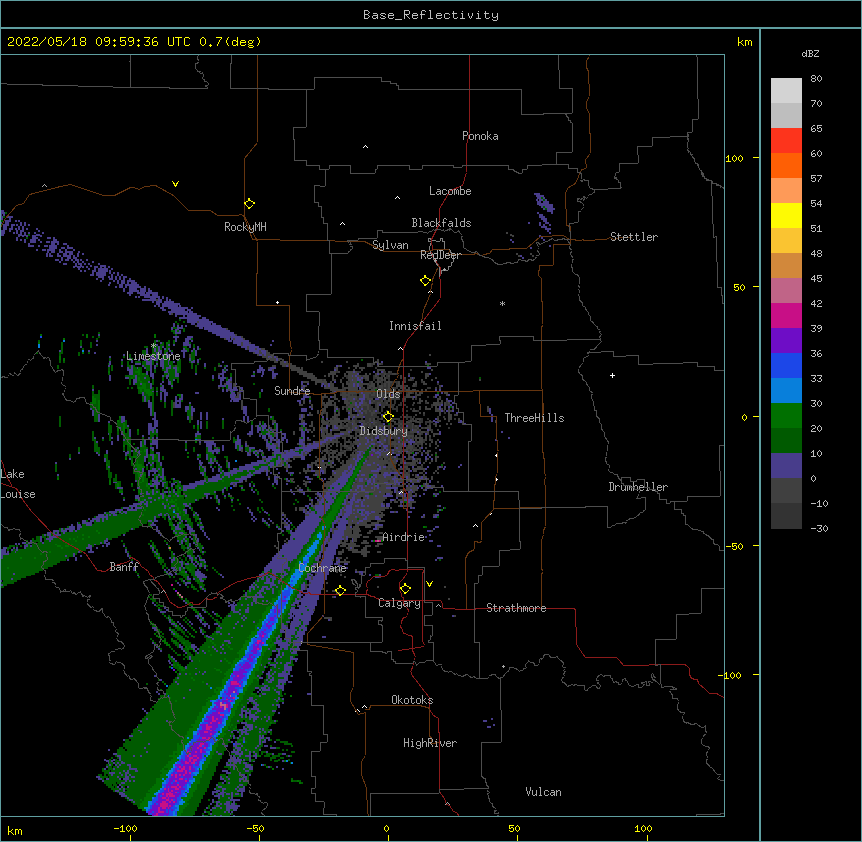Click the yellow radar-site diamond between Olds and Didsbury
Image resolution: width=862 pixels, height=842 pixels.
point(388,417)
